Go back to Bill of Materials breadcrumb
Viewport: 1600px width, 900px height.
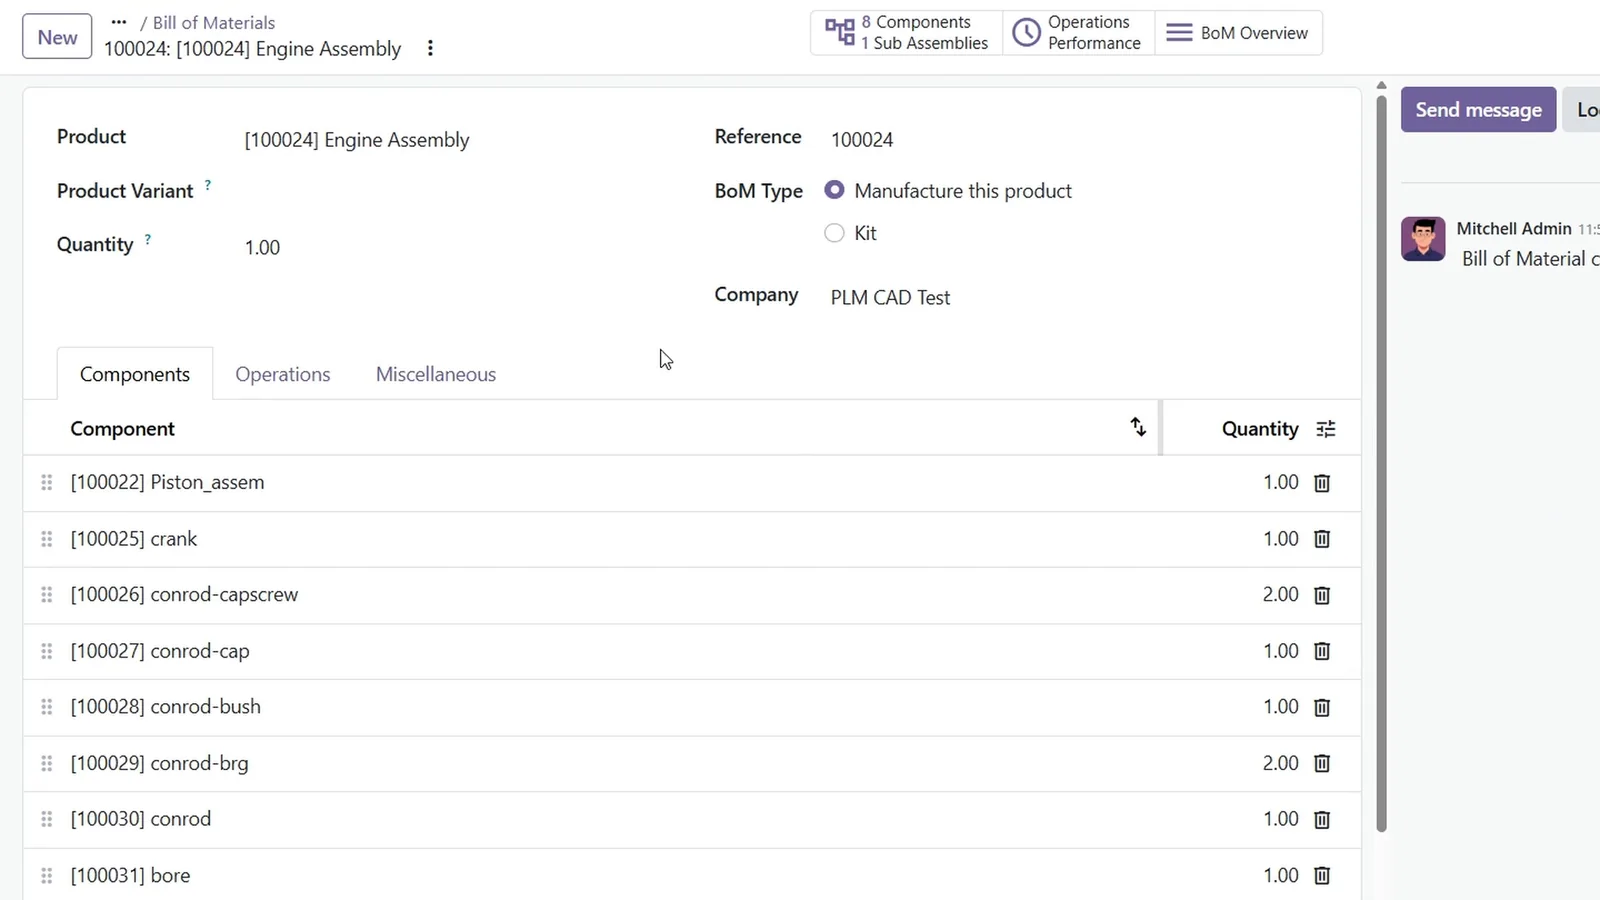coord(214,22)
